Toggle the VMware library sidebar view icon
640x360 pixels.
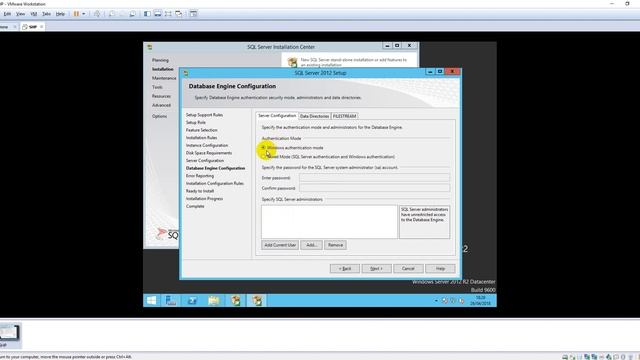coord(147,14)
